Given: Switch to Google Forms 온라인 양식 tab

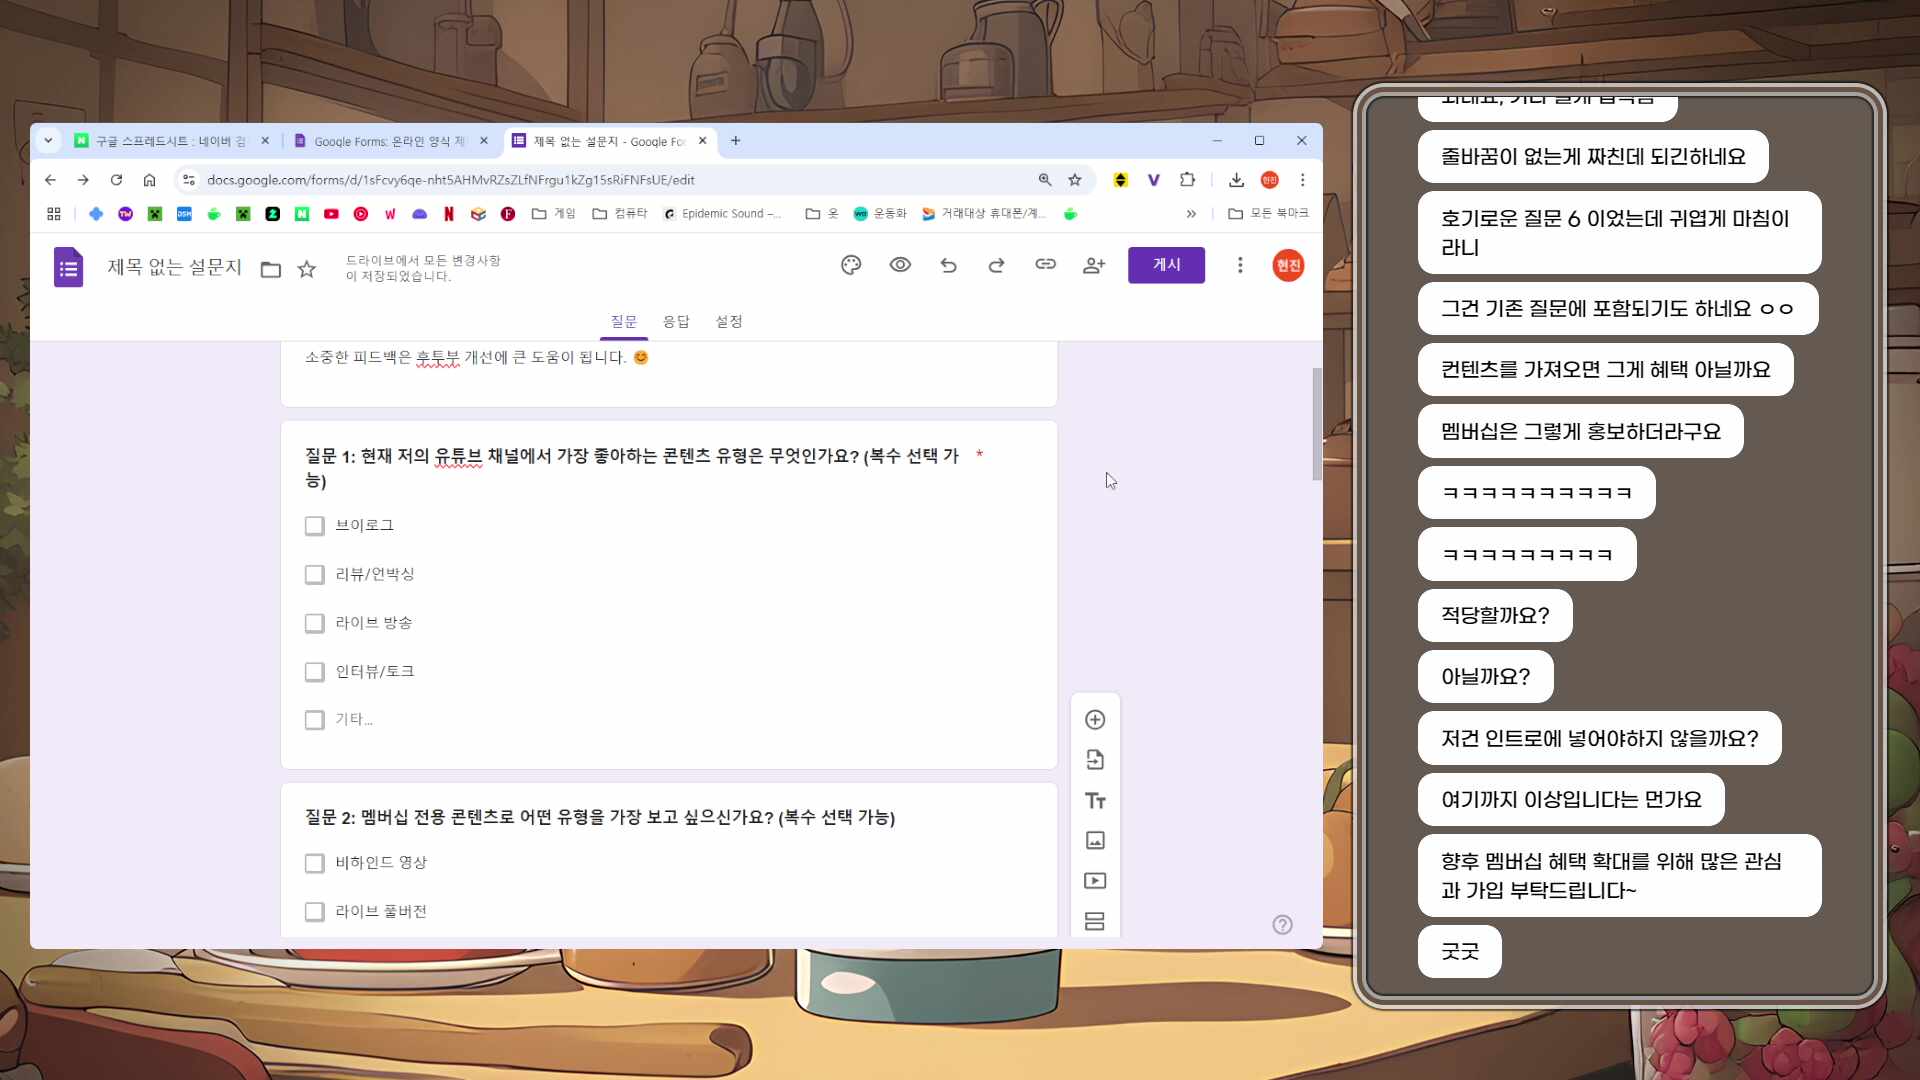Looking at the screenshot, I should (391, 141).
